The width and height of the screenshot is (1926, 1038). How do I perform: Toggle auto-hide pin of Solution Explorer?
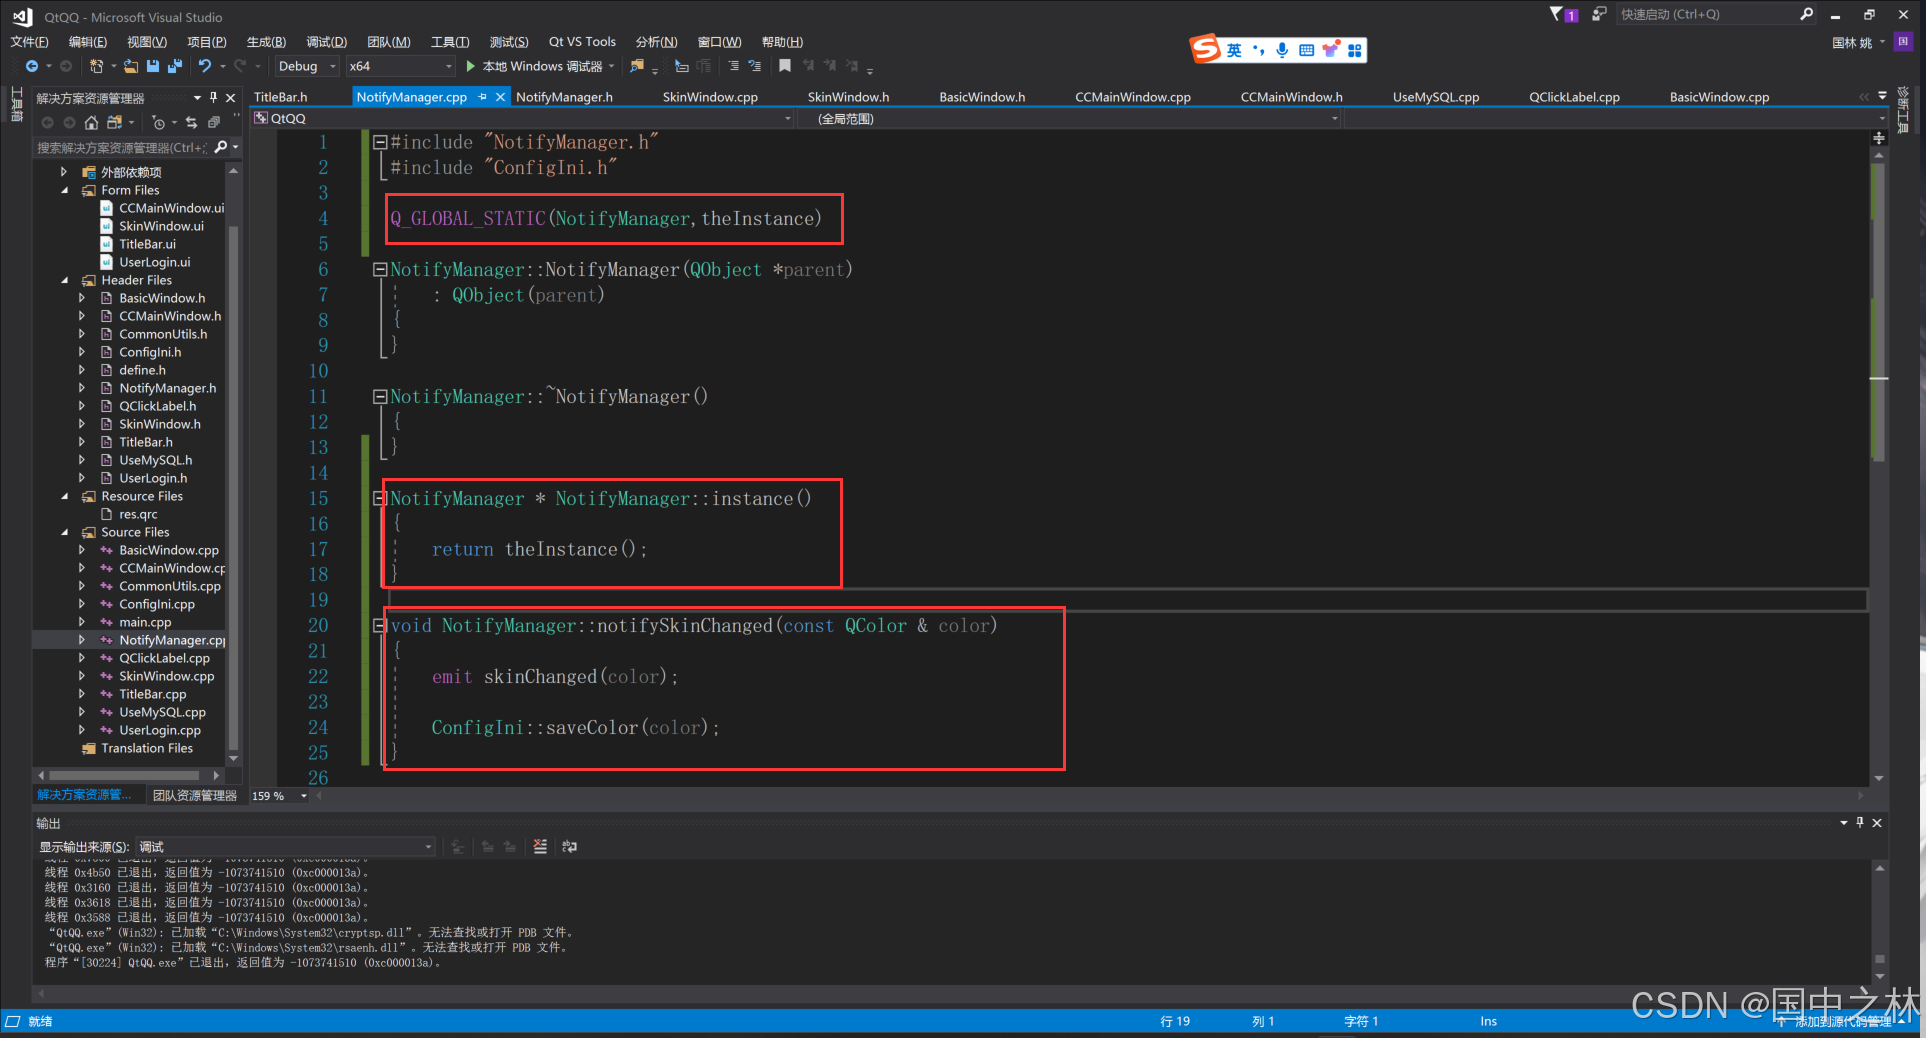pyautogui.click(x=213, y=97)
